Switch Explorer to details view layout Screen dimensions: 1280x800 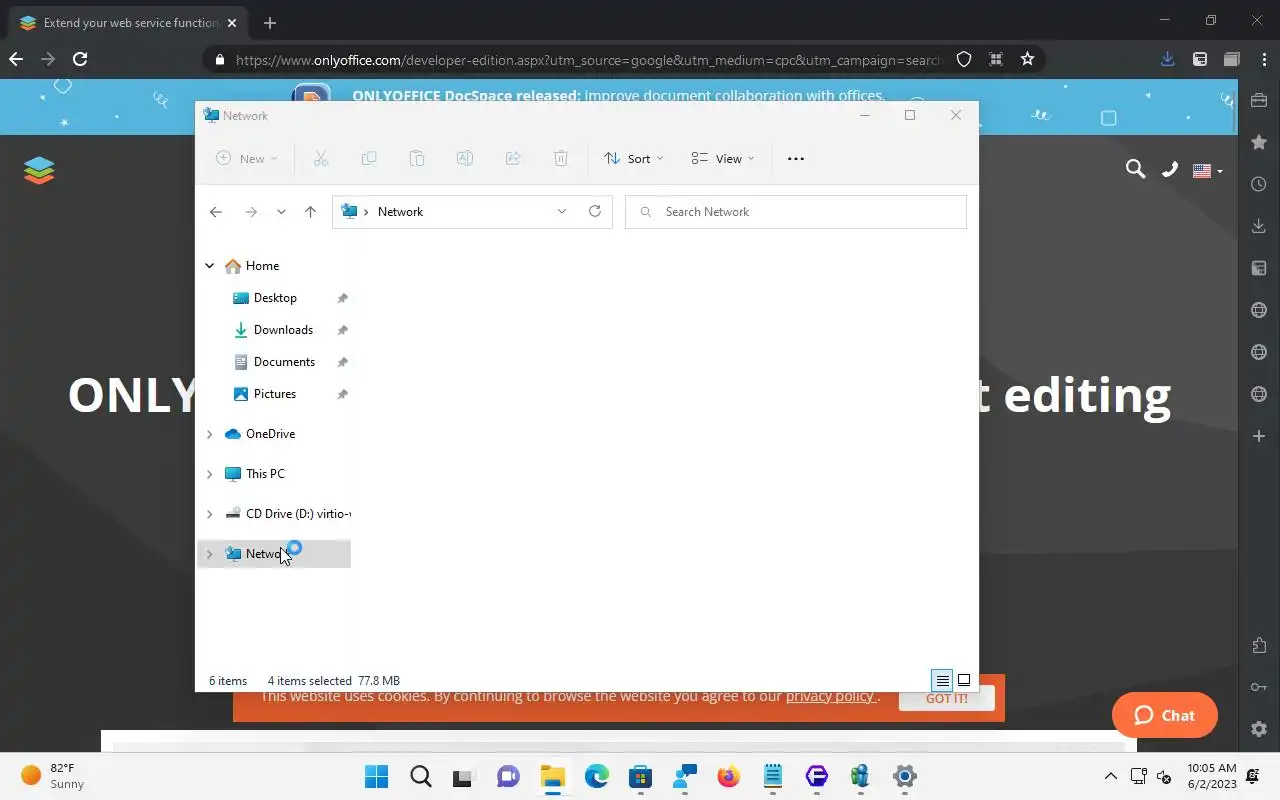point(942,680)
